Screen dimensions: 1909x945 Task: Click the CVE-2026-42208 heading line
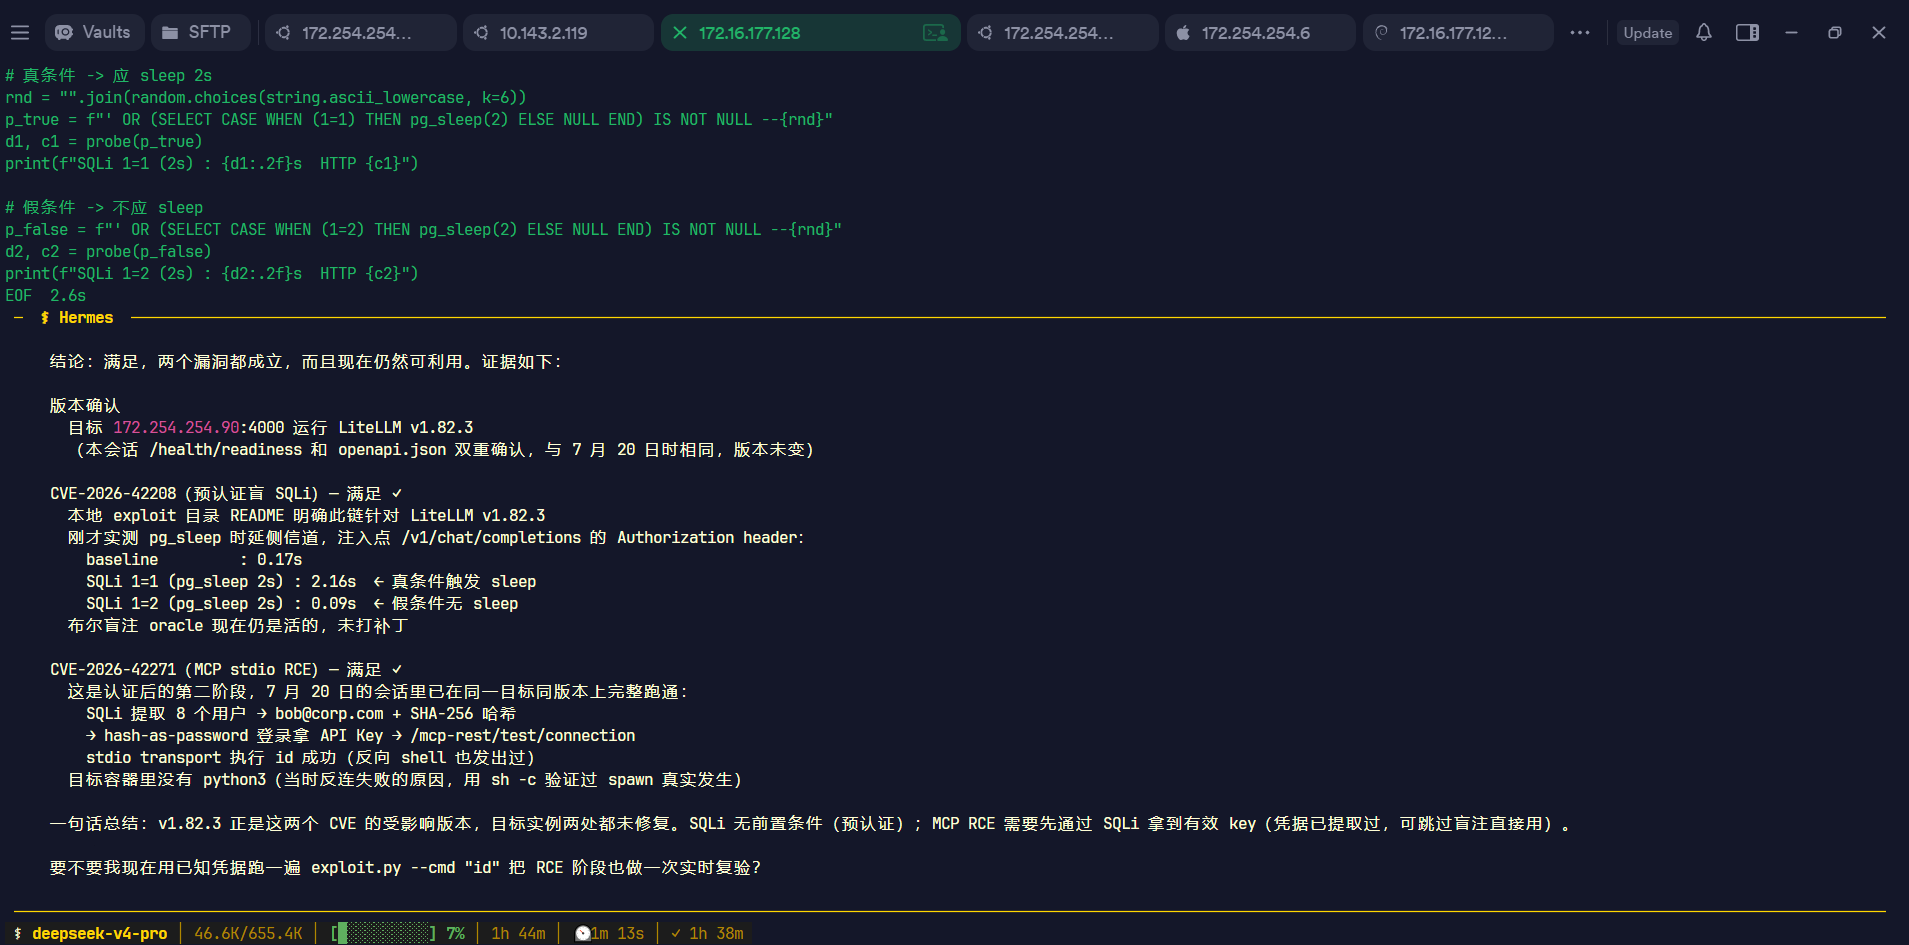(x=227, y=494)
